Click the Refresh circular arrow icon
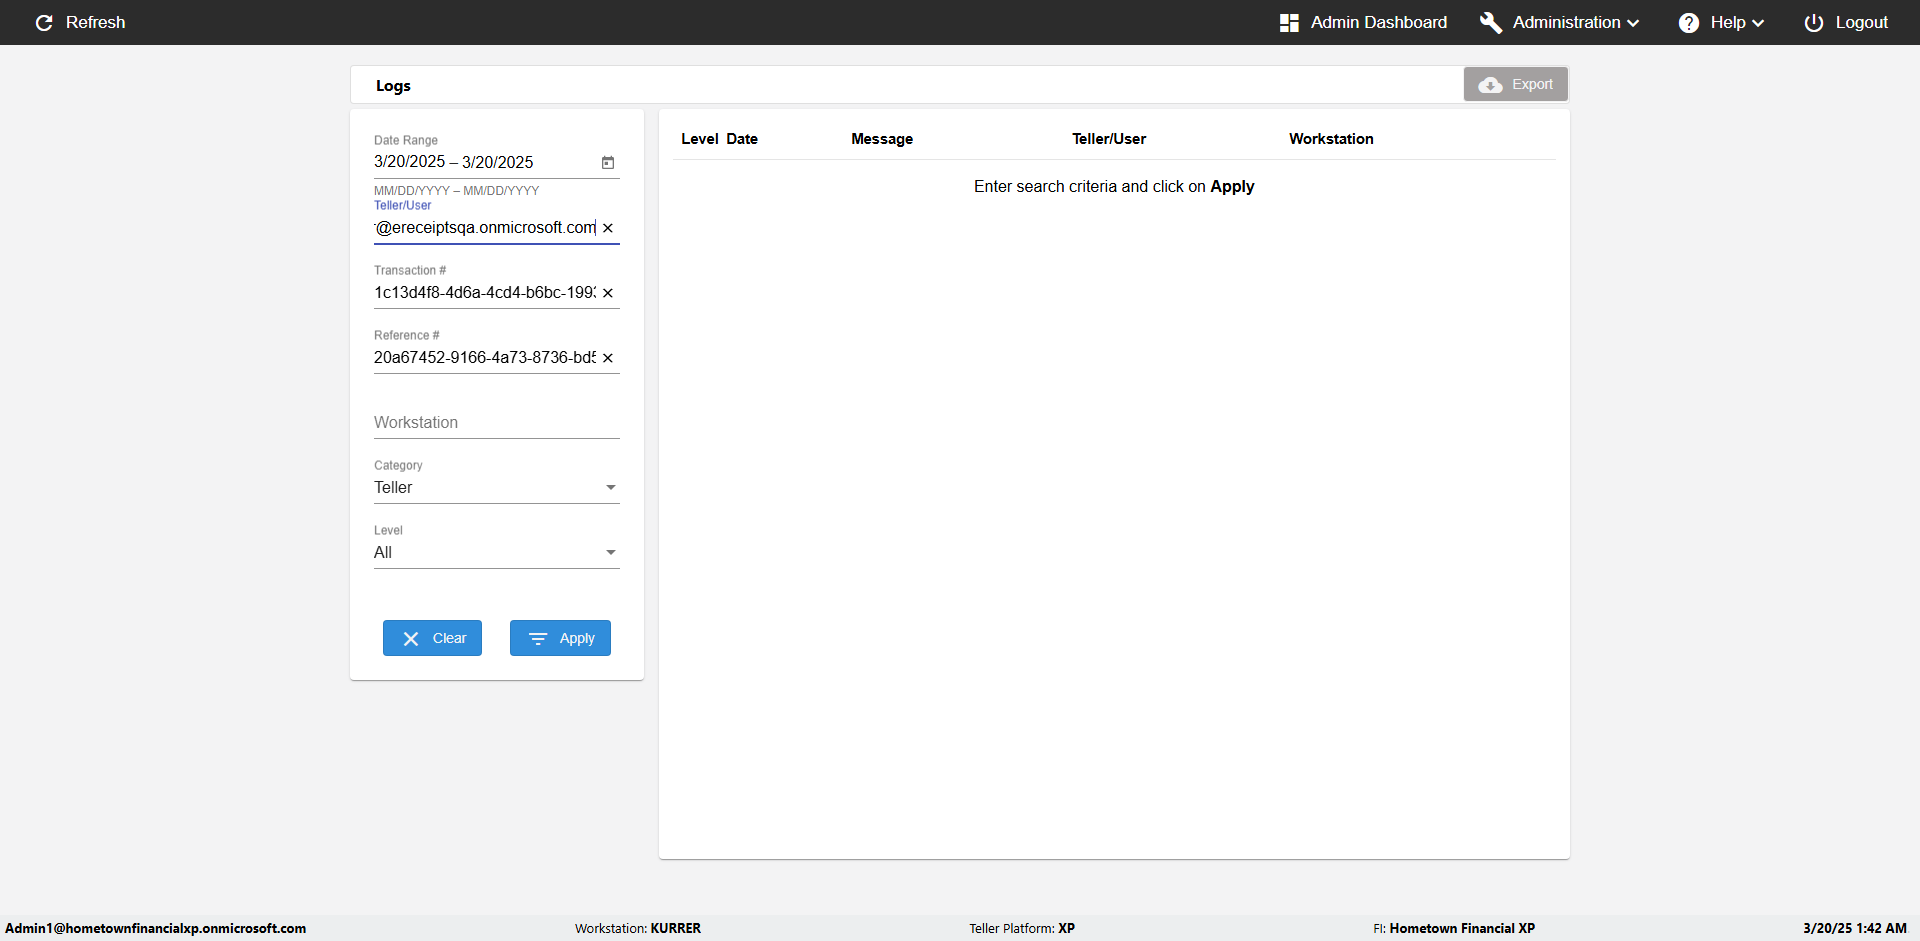 (44, 22)
